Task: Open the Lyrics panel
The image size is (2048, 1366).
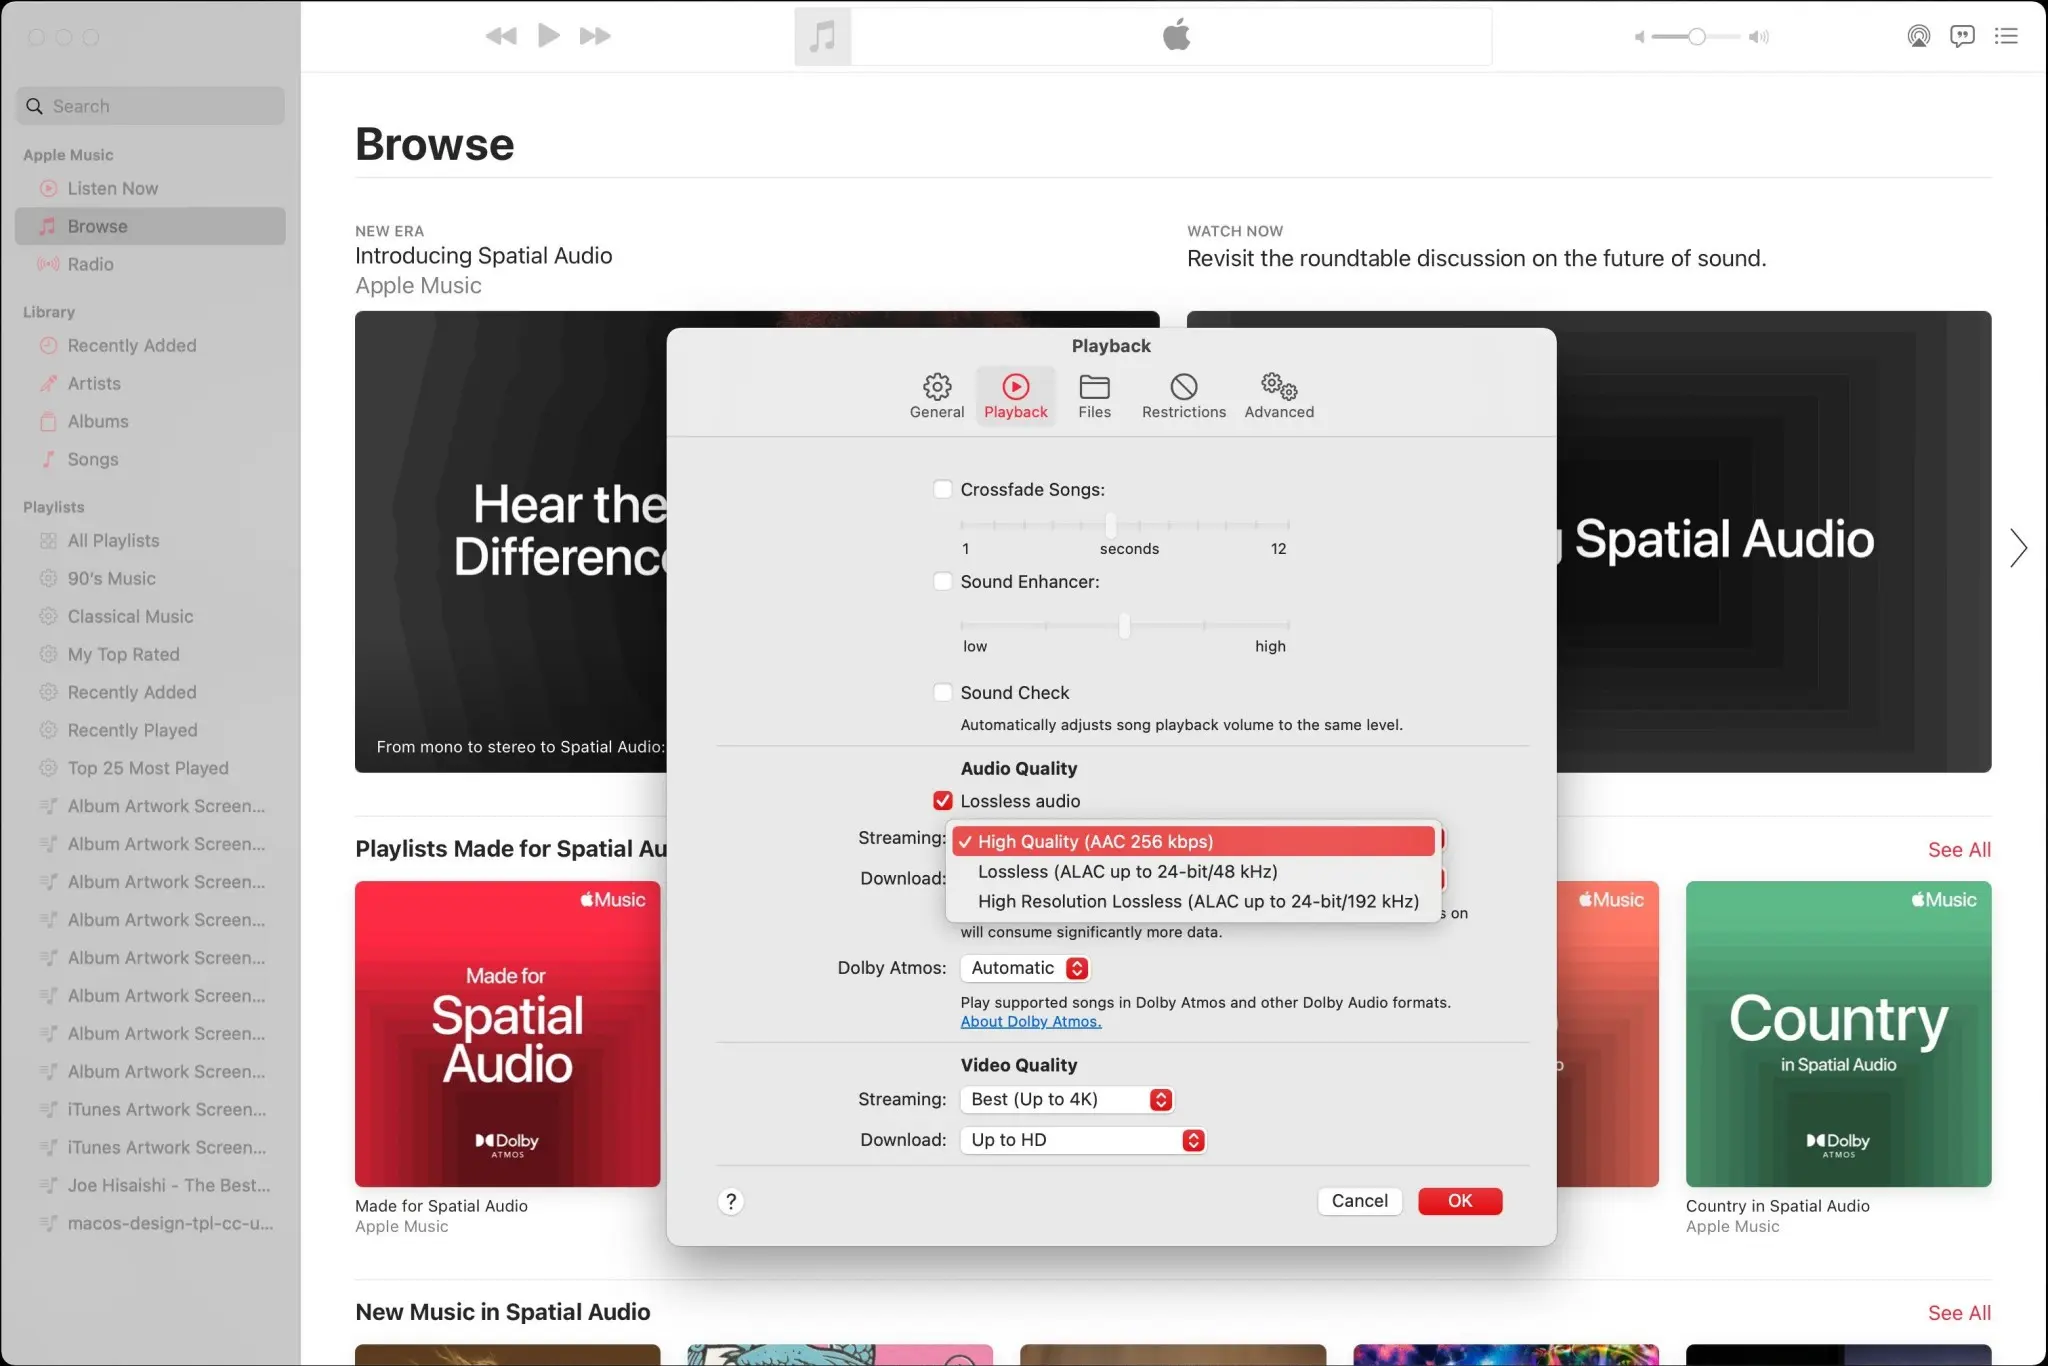Action: coord(1962,36)
